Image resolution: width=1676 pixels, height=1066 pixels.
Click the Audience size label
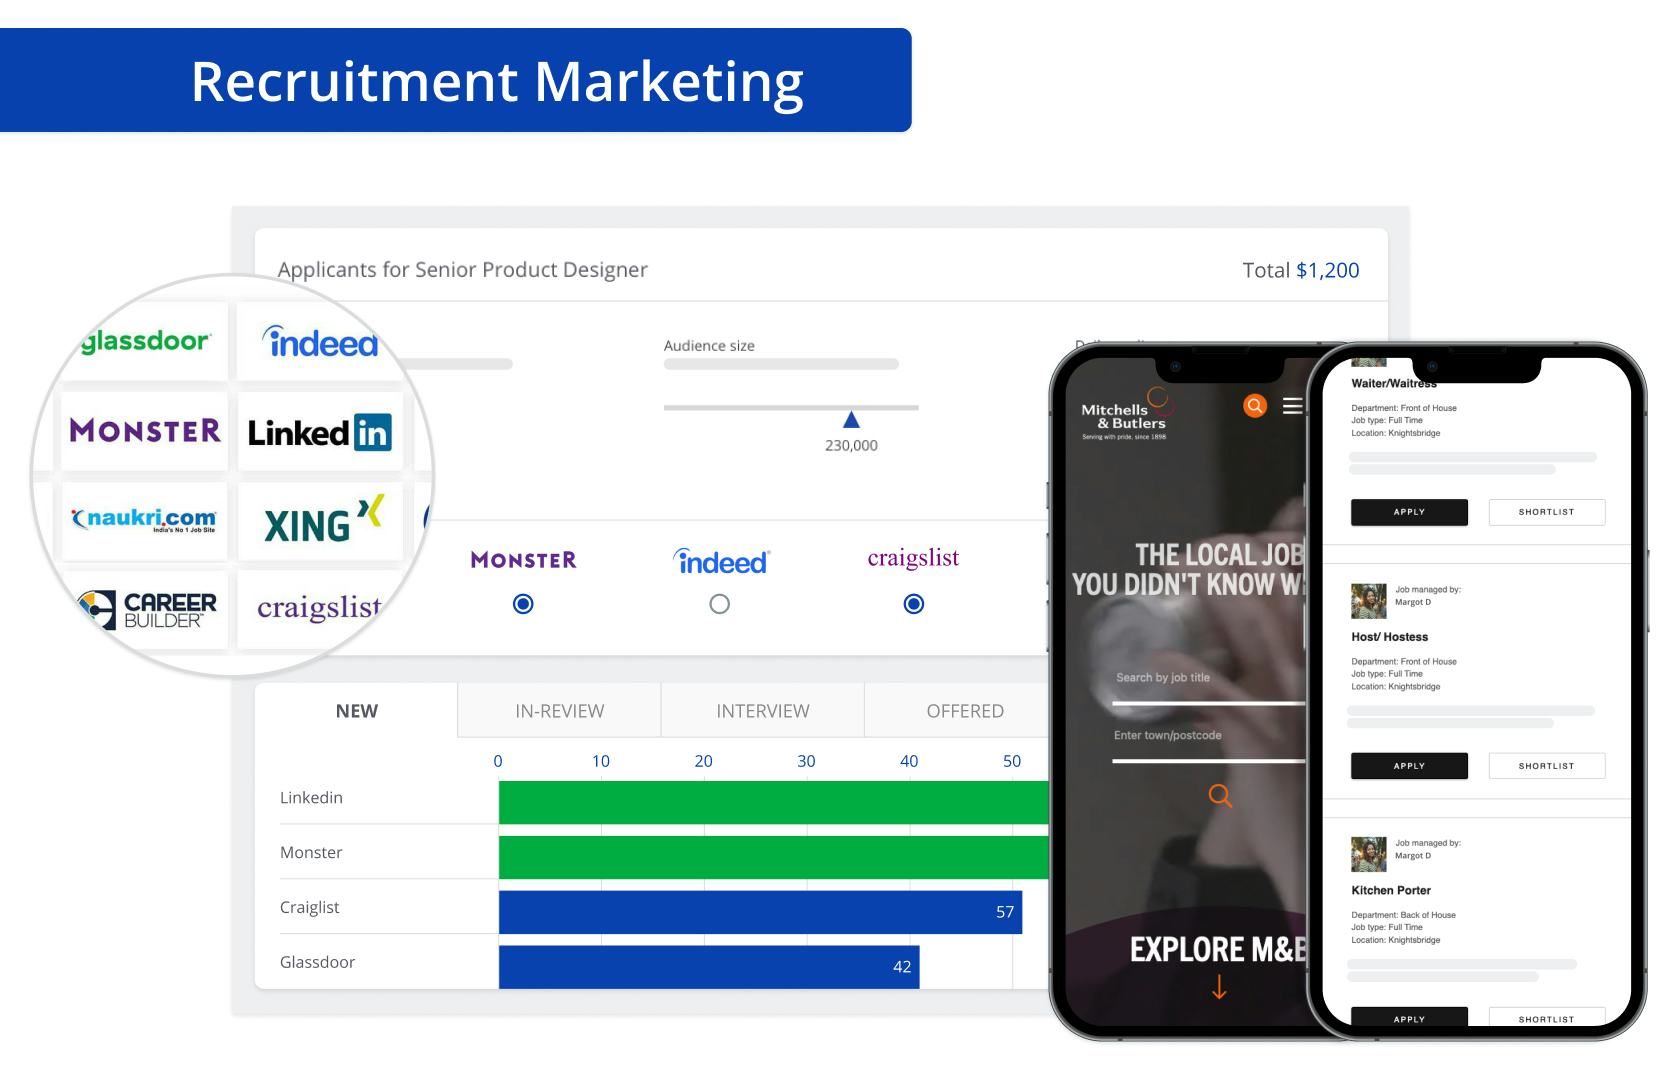pyautogui.click(x=709, y=346)
